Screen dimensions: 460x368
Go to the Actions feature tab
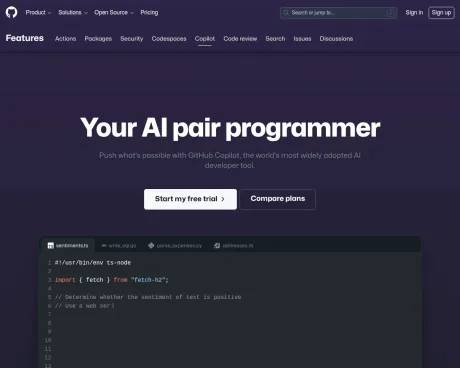point(65,39)
